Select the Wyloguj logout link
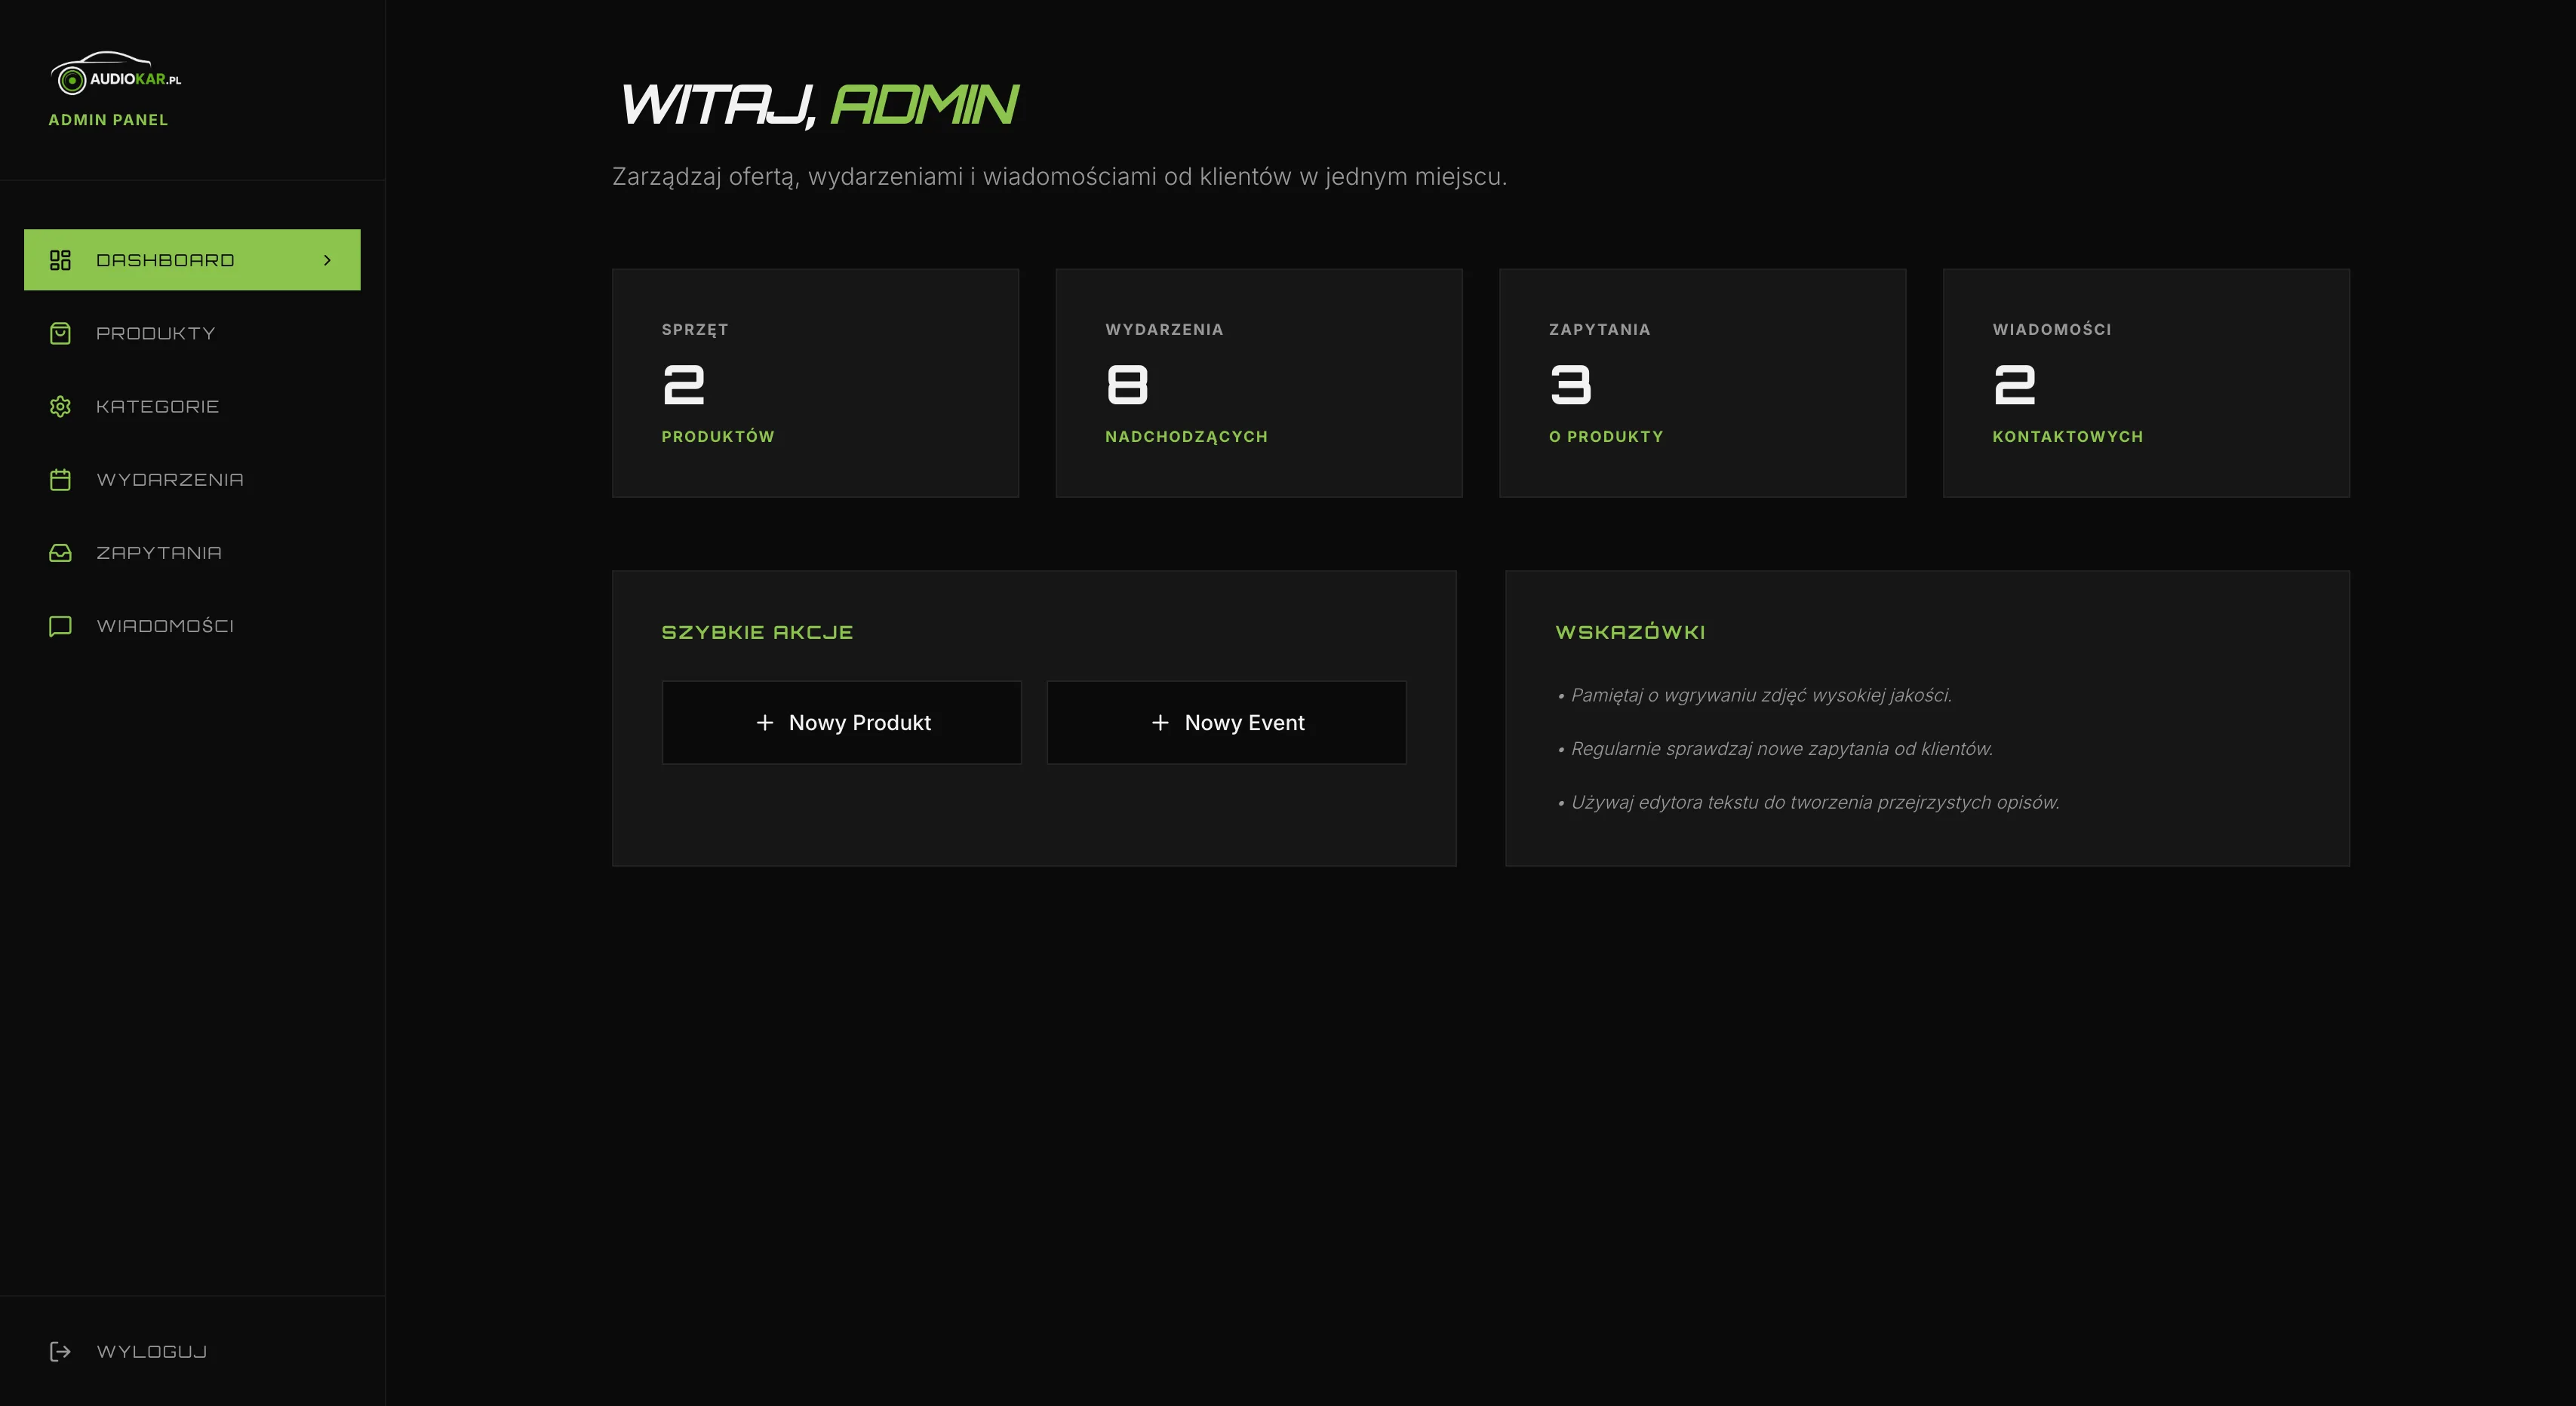The width and height of the screenshot is (2576, 1406). [152, 1351]
